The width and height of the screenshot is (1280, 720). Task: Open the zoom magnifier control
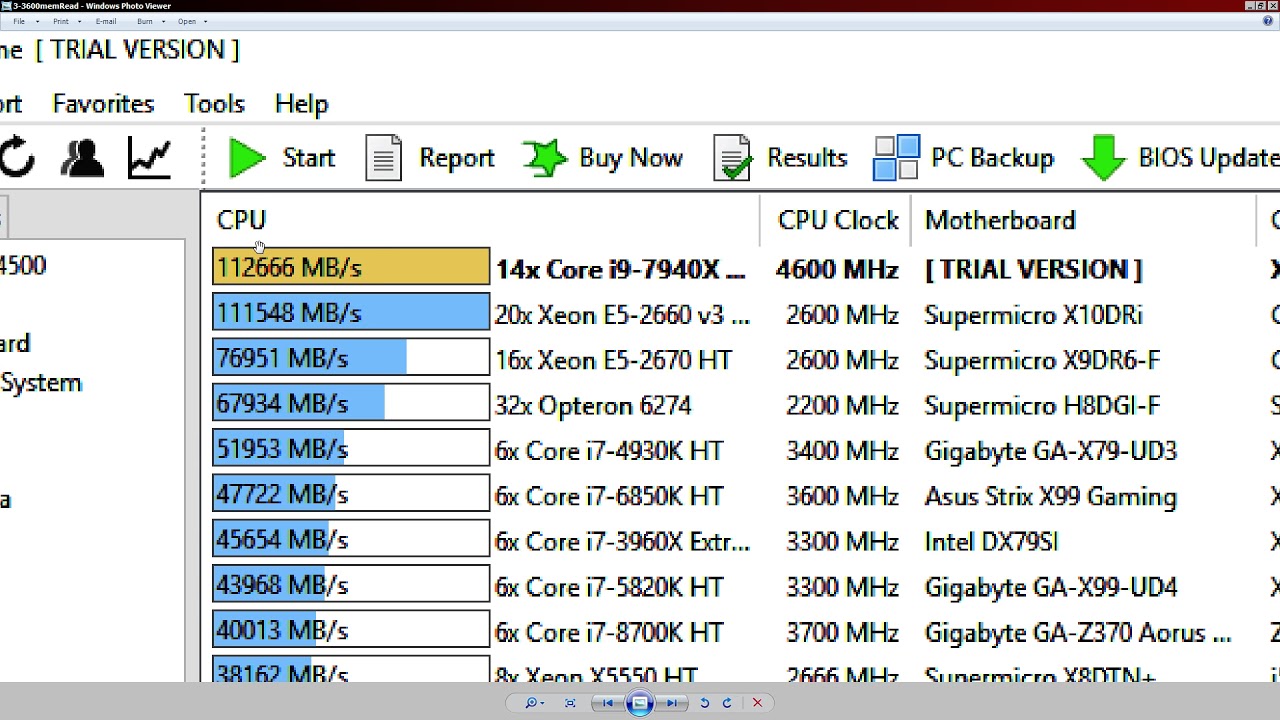(535, 703)
